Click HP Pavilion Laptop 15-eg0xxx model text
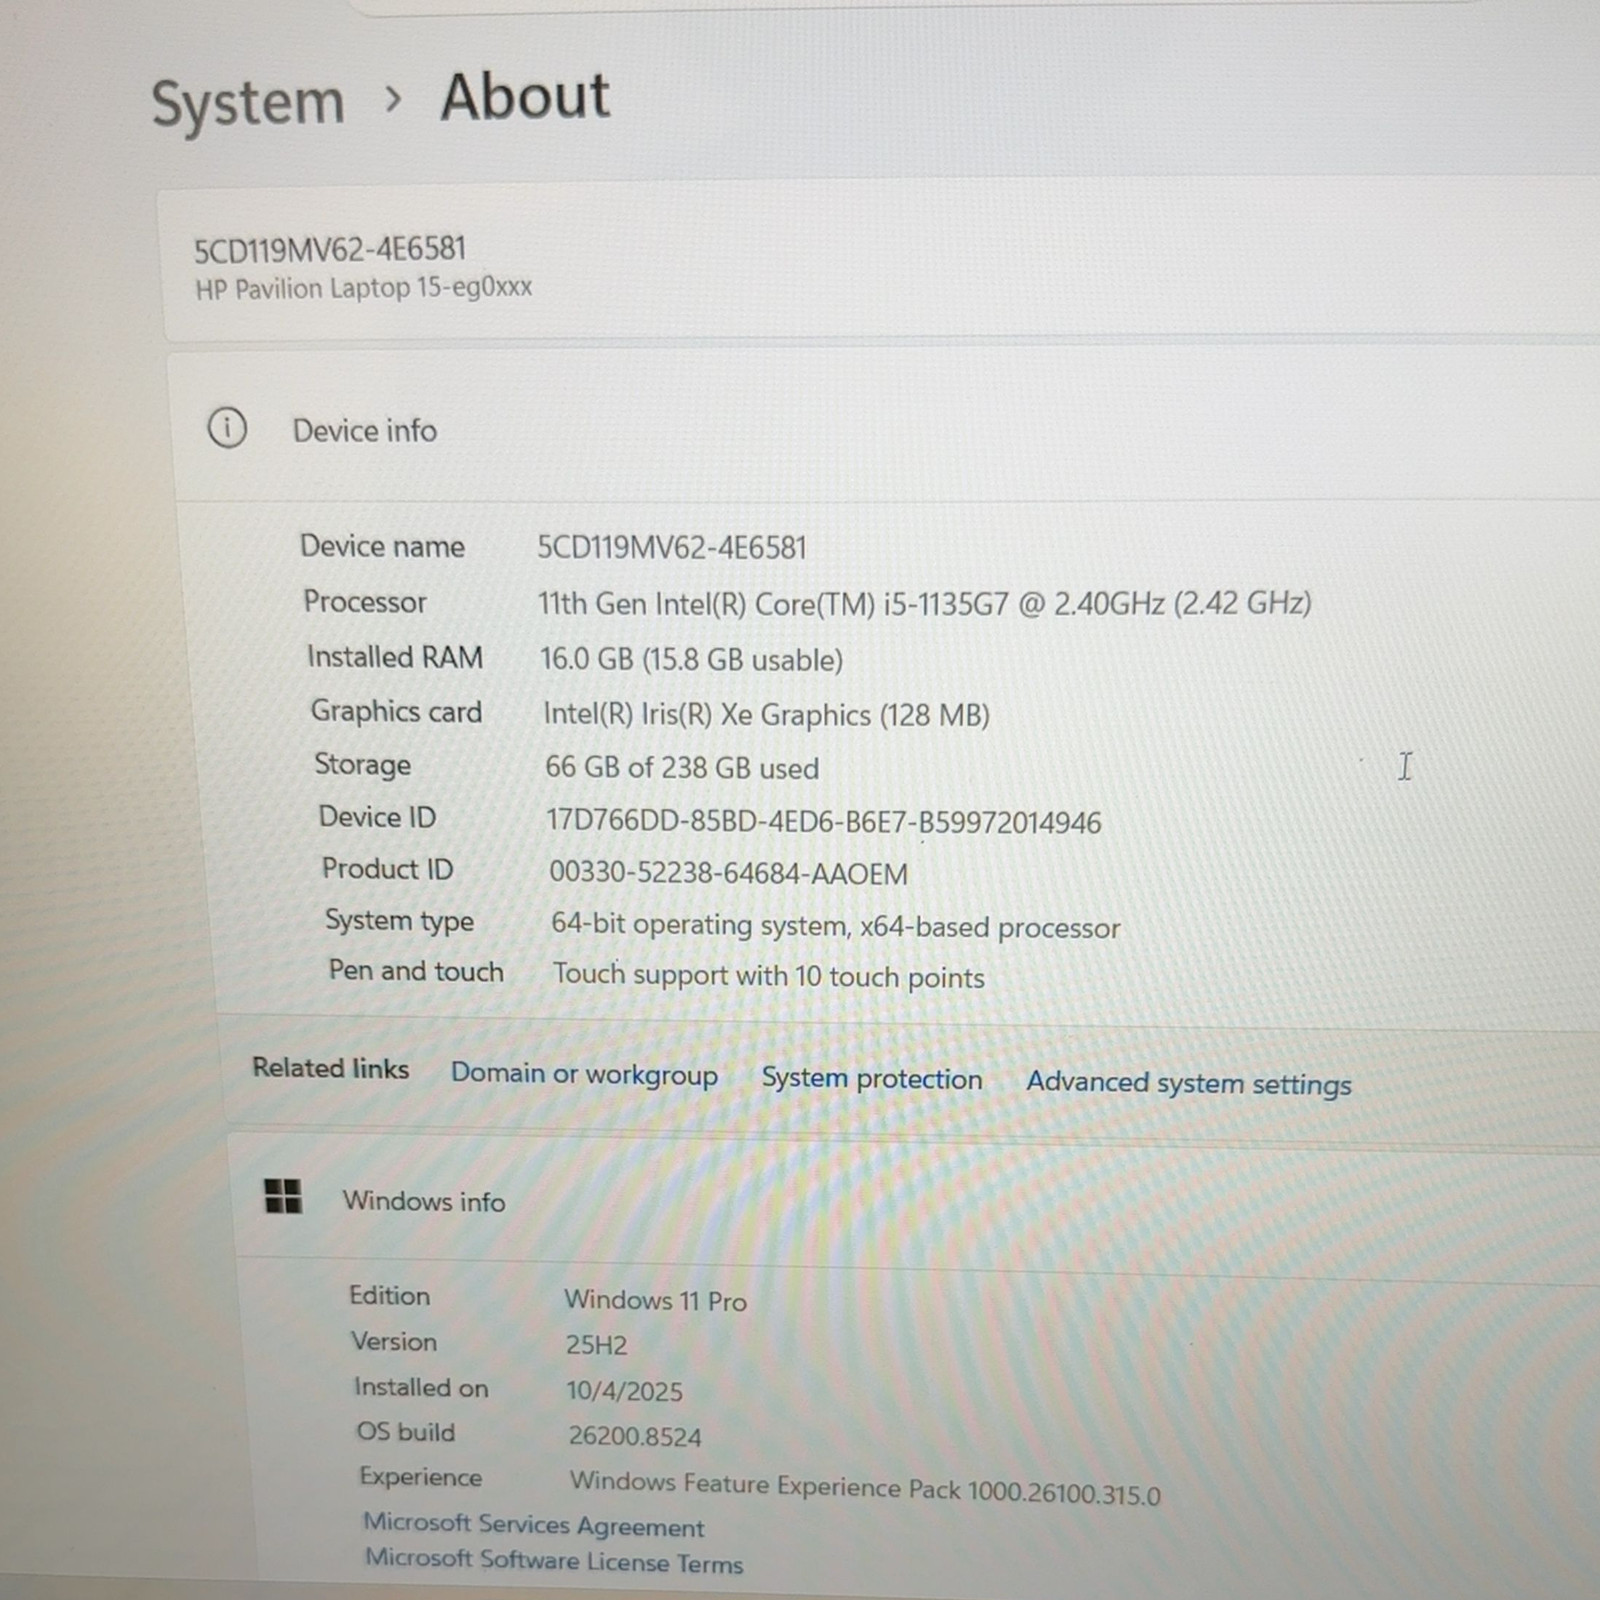This screenshot has height=1600, width=1600. (363, 288)
